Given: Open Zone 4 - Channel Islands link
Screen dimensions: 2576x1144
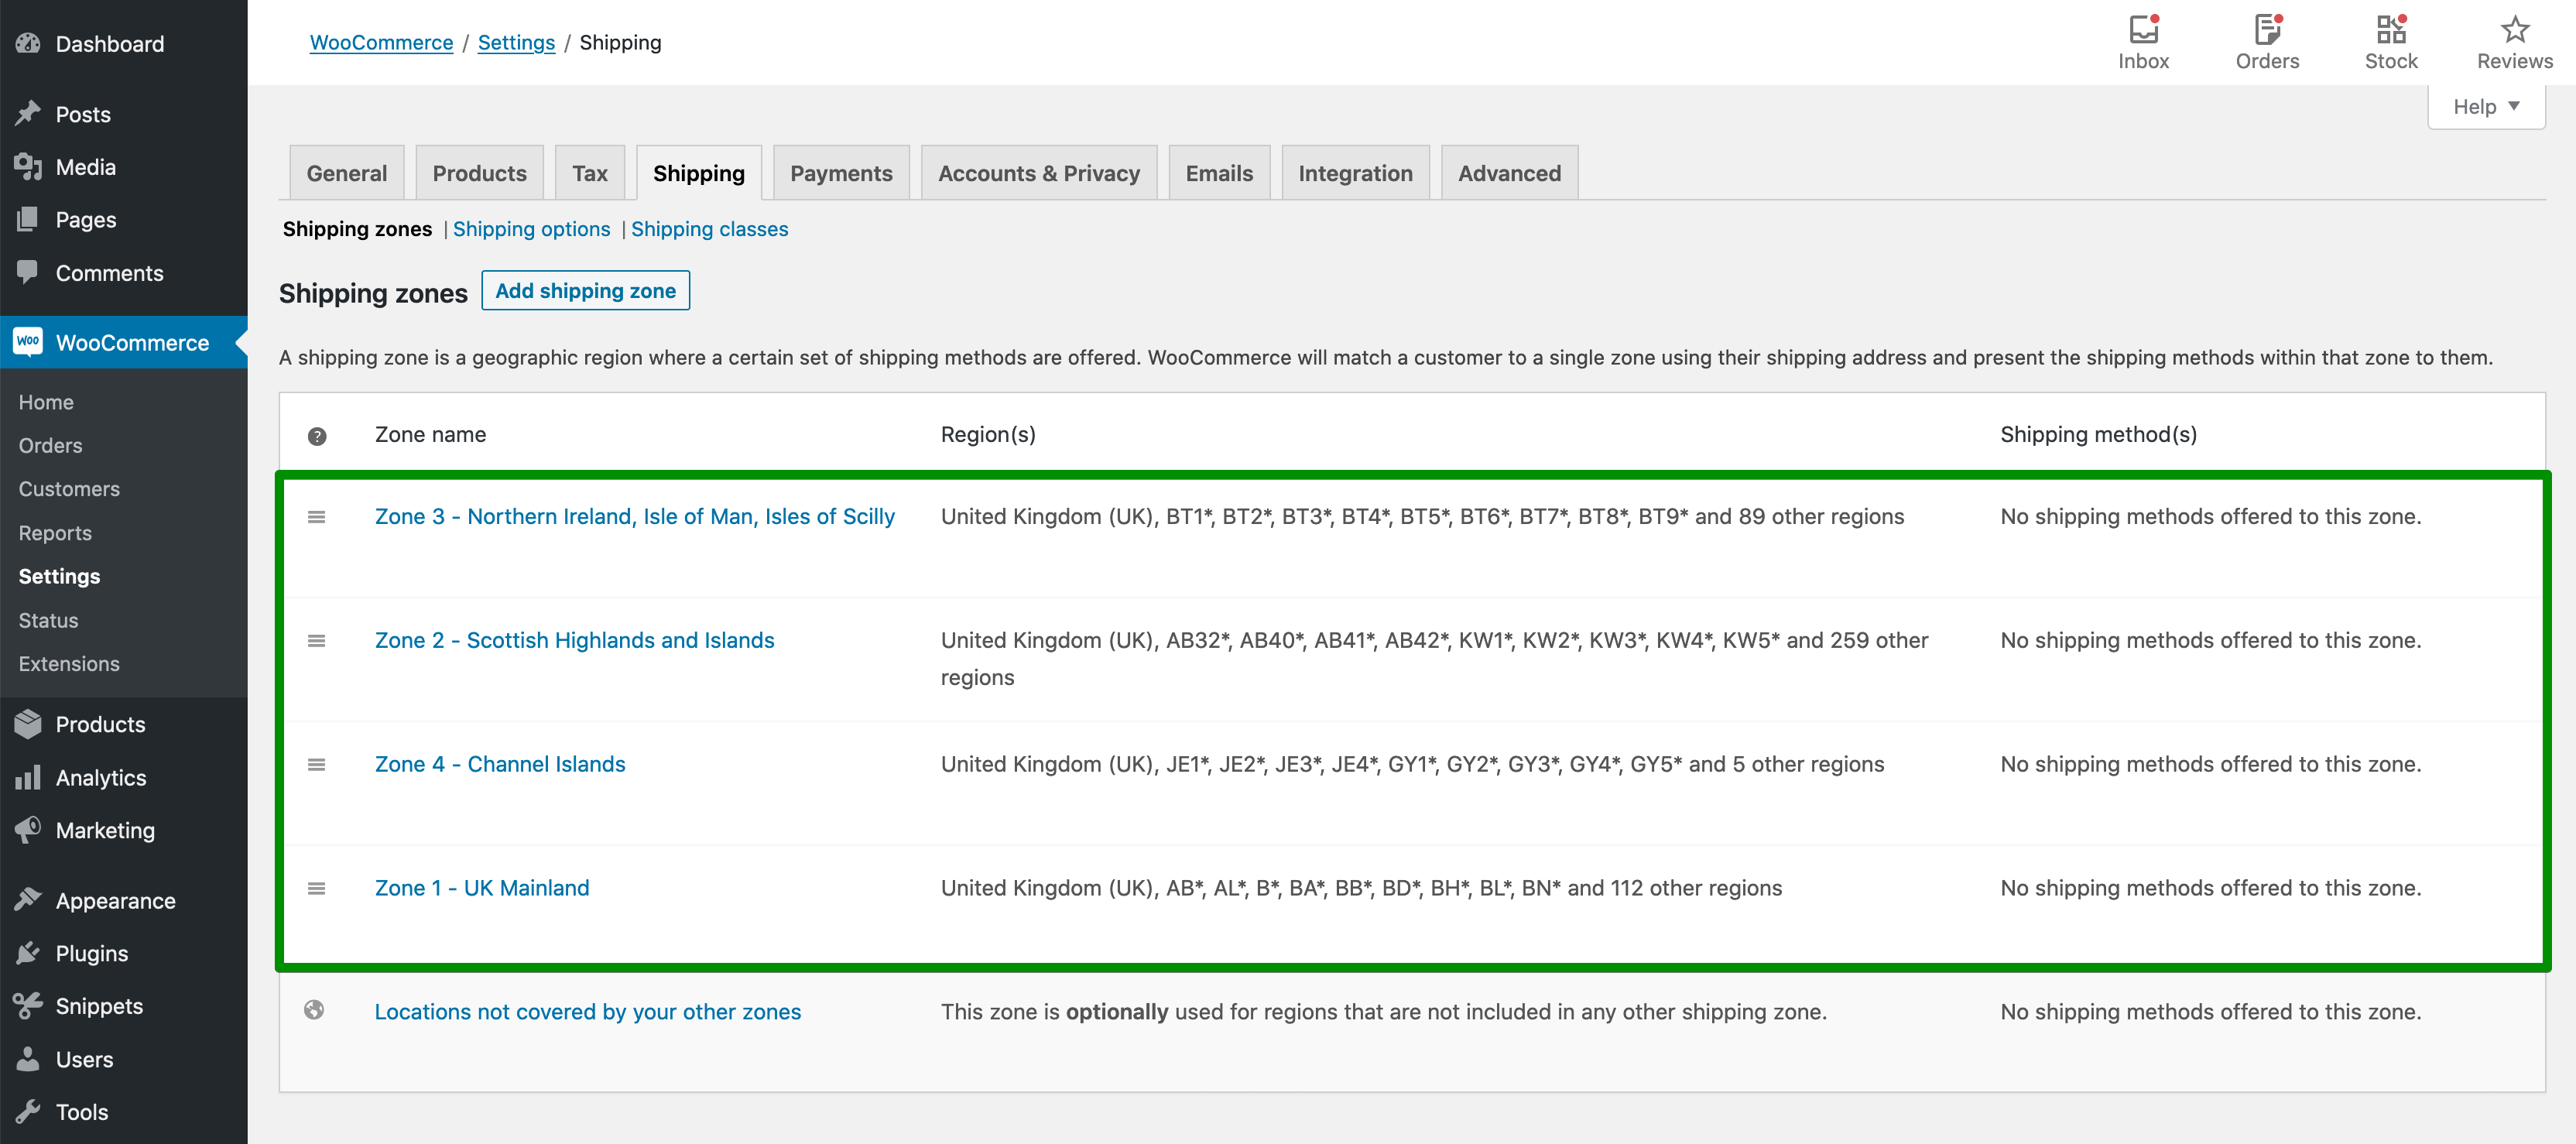Looking at the screenshot, I should coord(500,764).
